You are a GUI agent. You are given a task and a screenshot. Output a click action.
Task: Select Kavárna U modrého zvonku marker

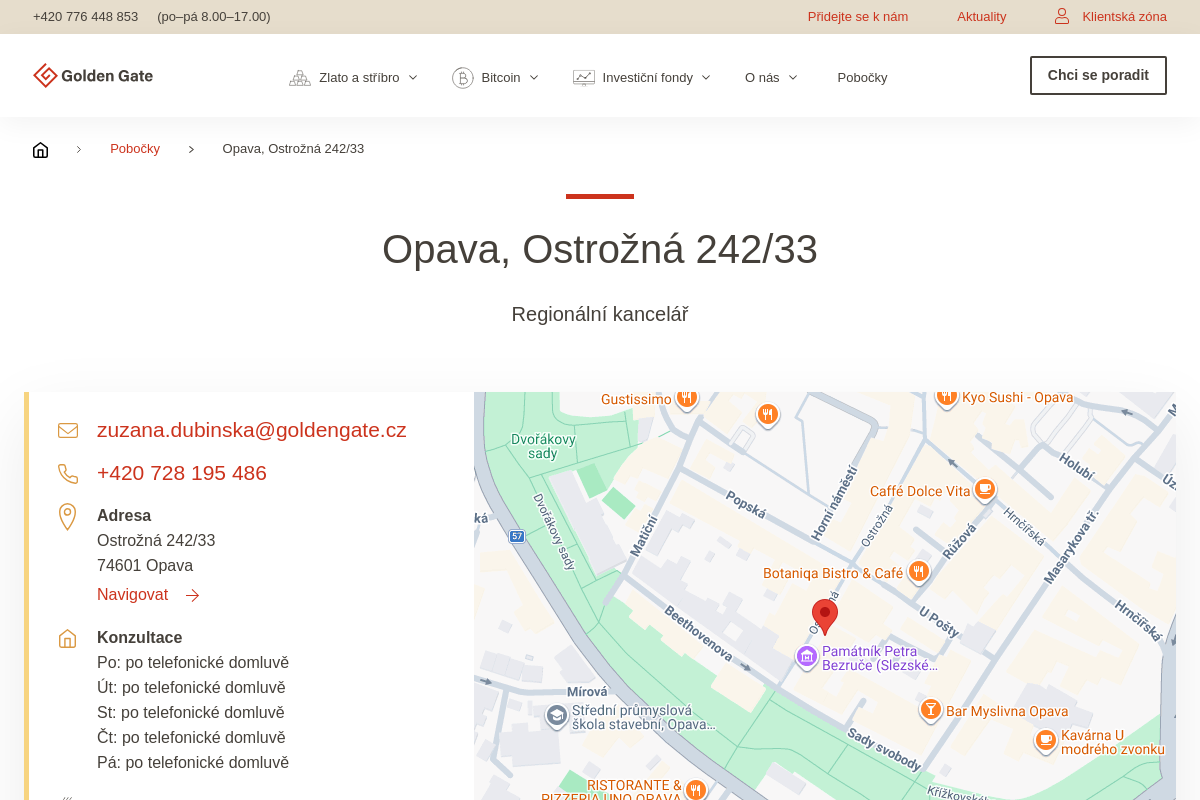pos(1046,740)
